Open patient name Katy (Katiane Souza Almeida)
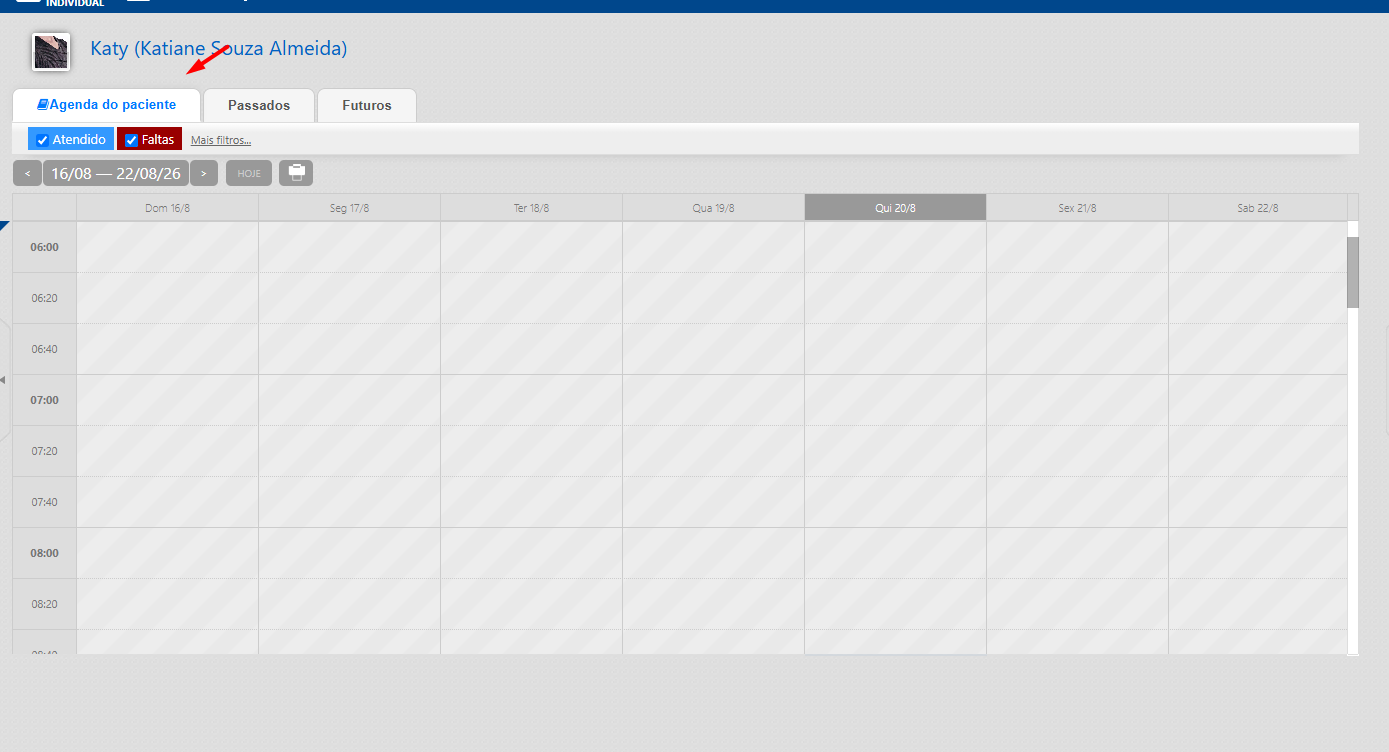Screen dimensions: 1389x752 pyautogui.click(x=219, y=48)
